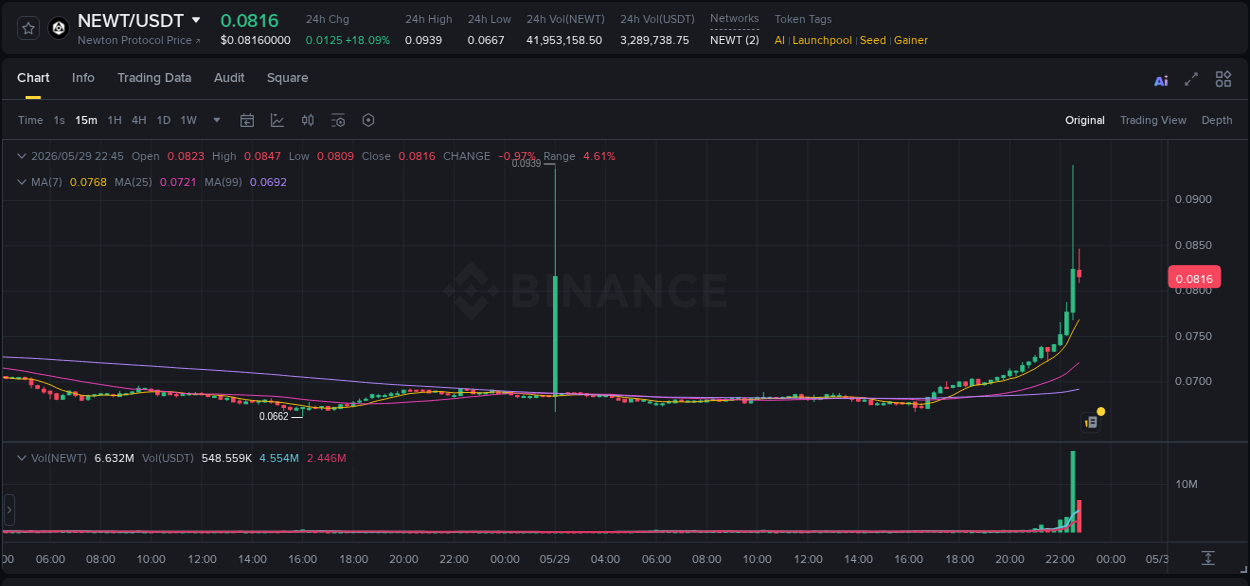The width and height of the screenshot is (1250, 586).
Task: Collapse the MA indicator row chevron
Action: pyautogui.click(x=22, y=182)
